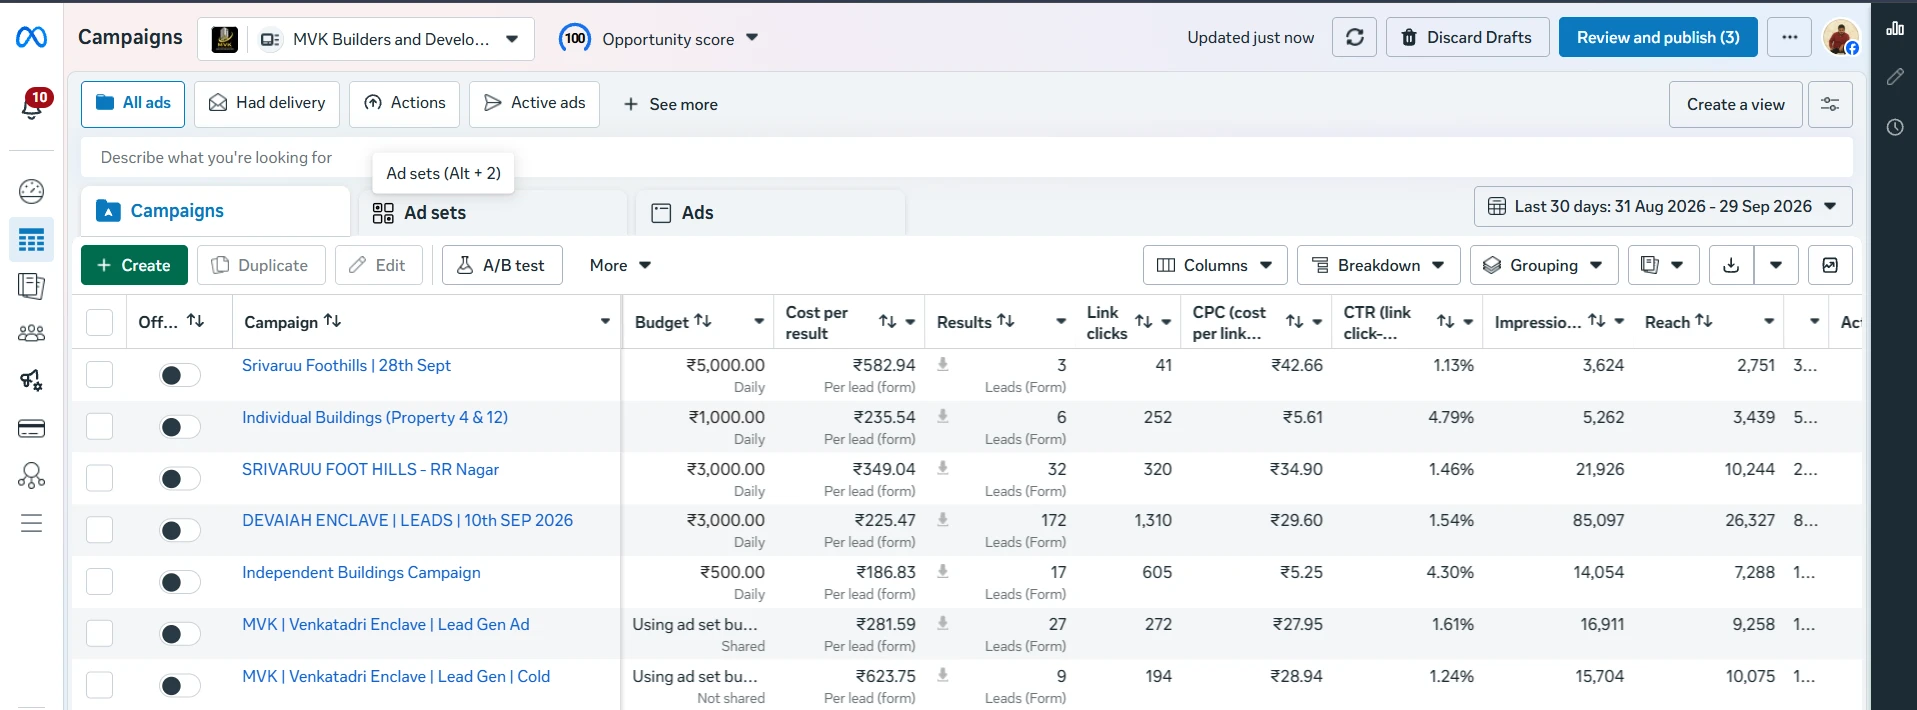Select Had delivery view

pos(267,103)
